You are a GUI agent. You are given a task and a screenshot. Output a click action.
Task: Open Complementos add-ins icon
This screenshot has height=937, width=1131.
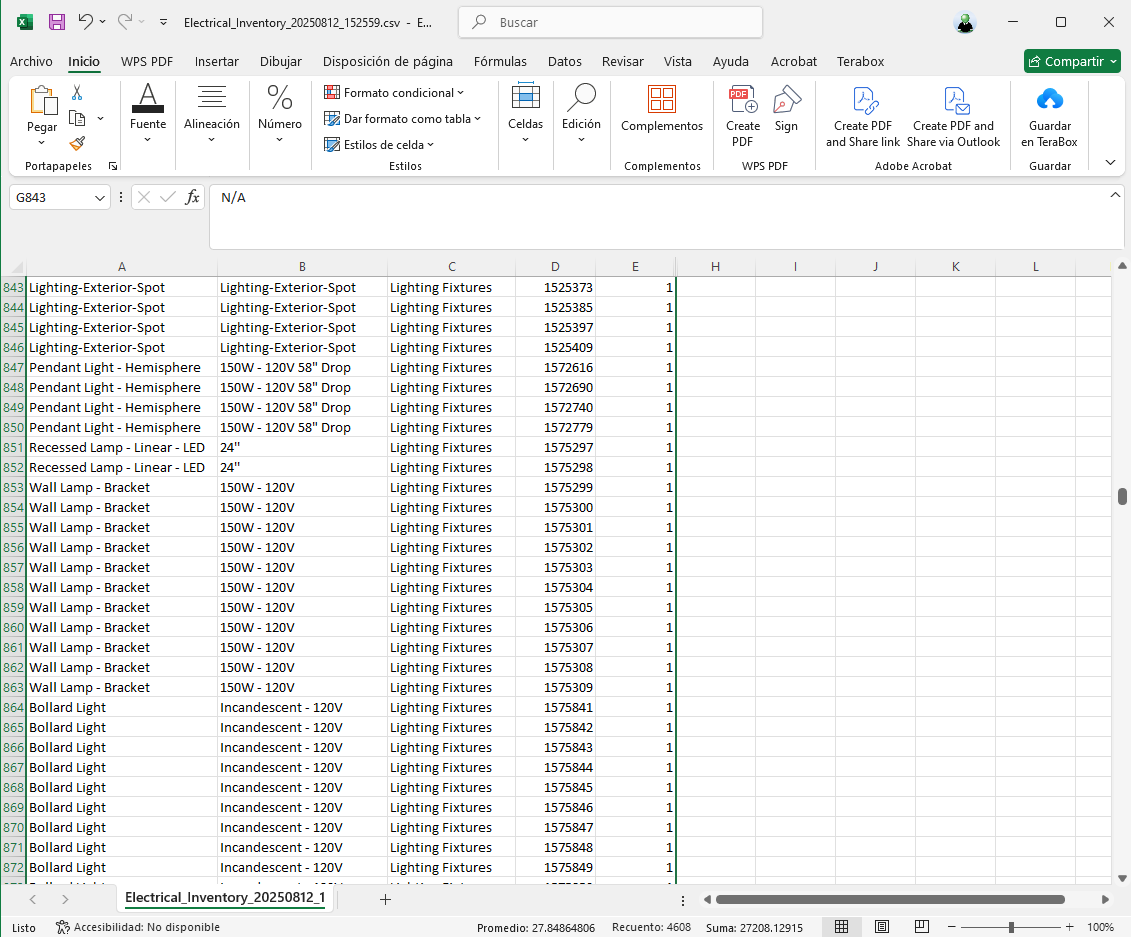(x=661, y=100)
